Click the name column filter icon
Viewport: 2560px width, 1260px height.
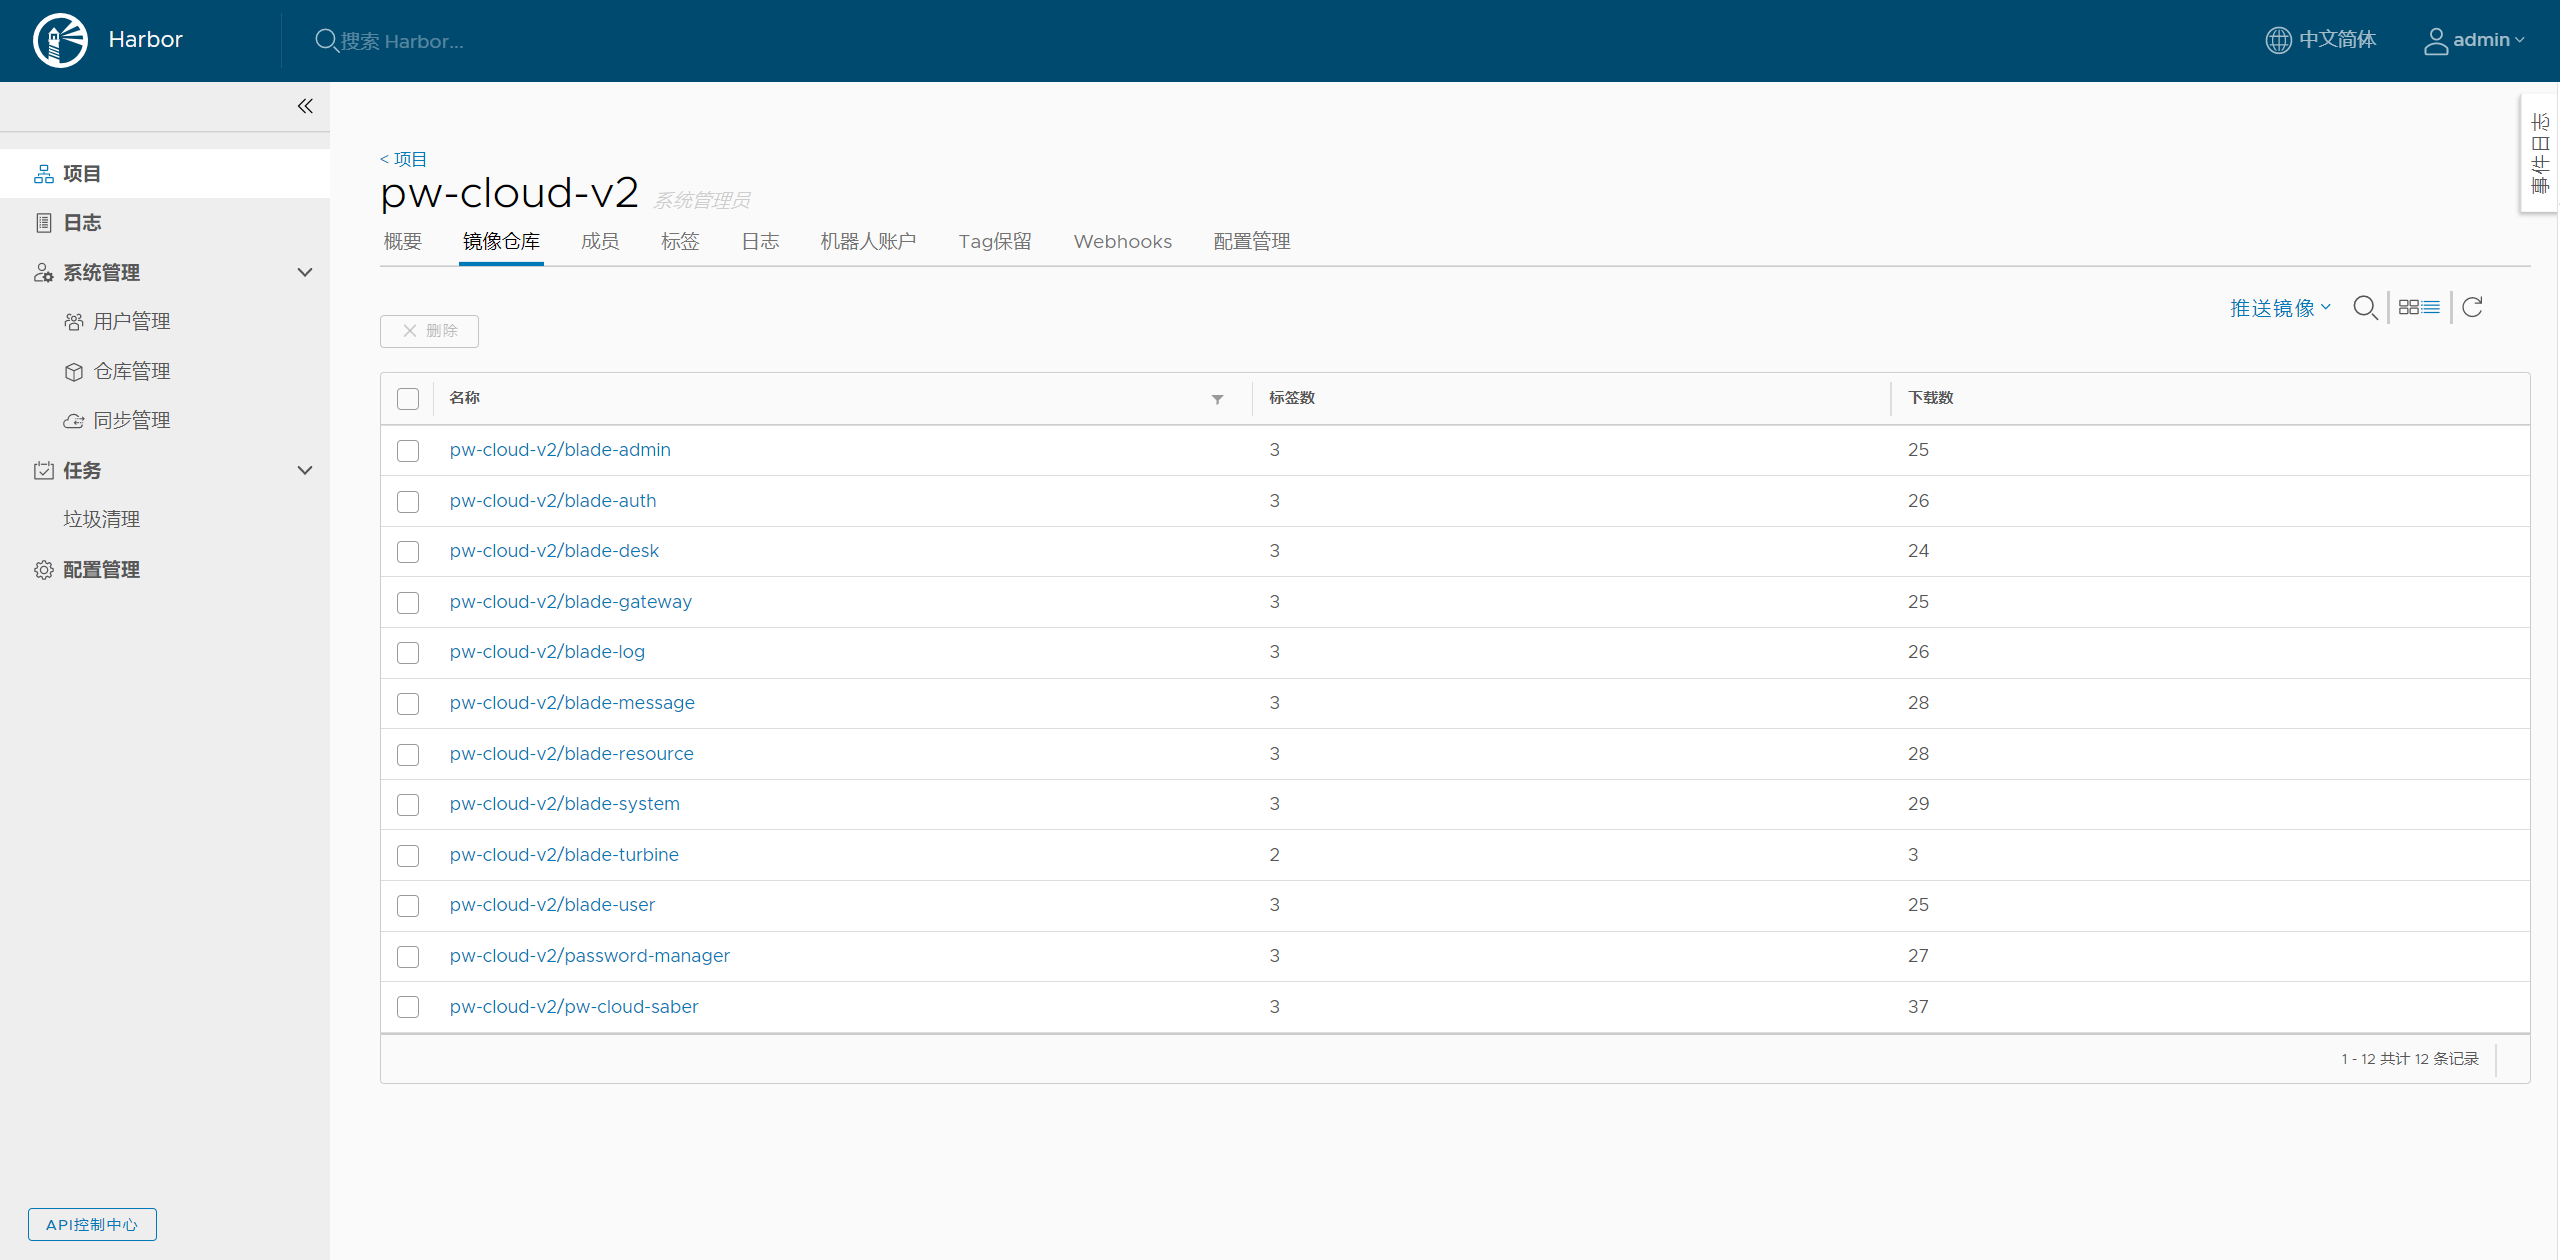[x=1217, y=399]
